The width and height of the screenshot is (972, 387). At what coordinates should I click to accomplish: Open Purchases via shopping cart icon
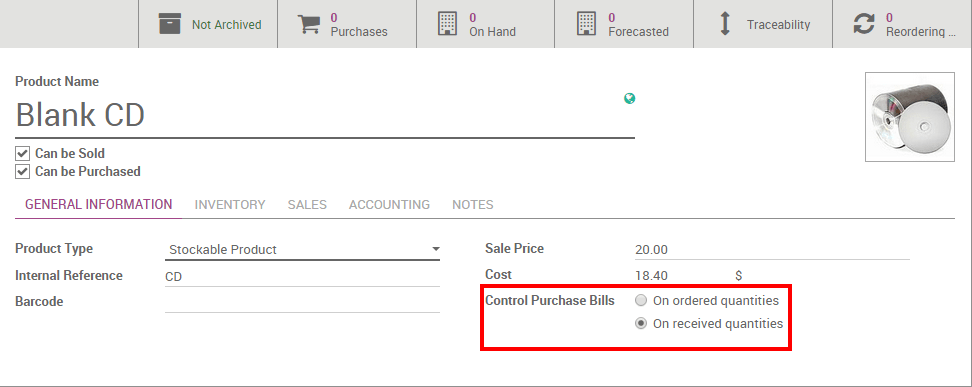309,24
